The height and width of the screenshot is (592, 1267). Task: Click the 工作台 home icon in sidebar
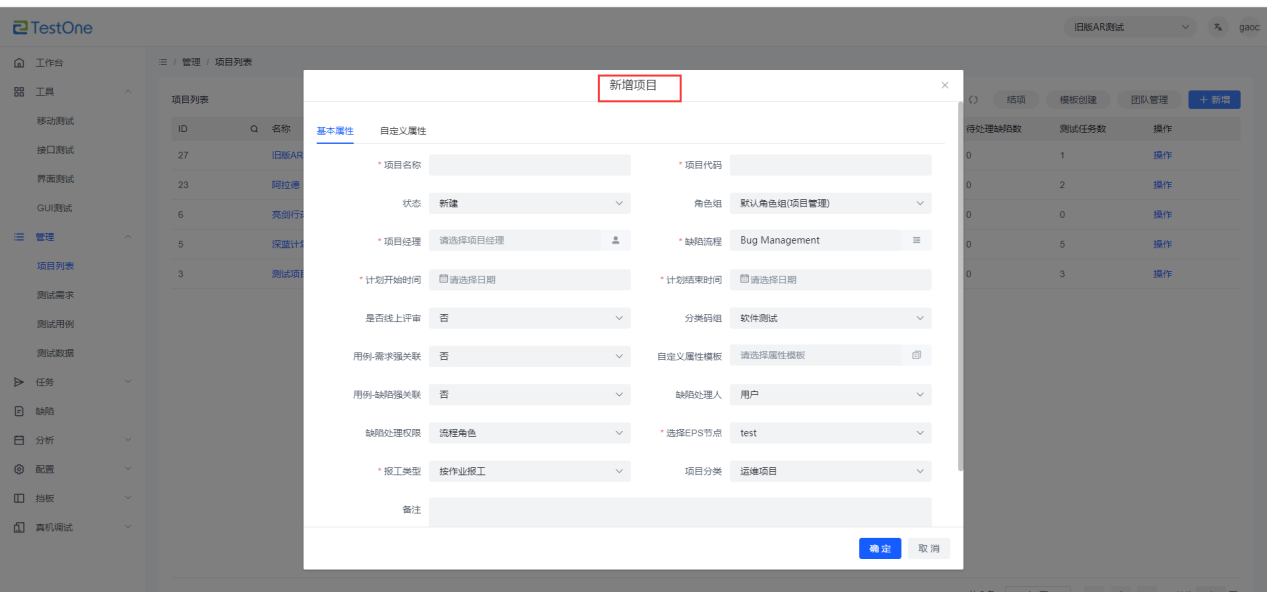[x=19, y=63]
